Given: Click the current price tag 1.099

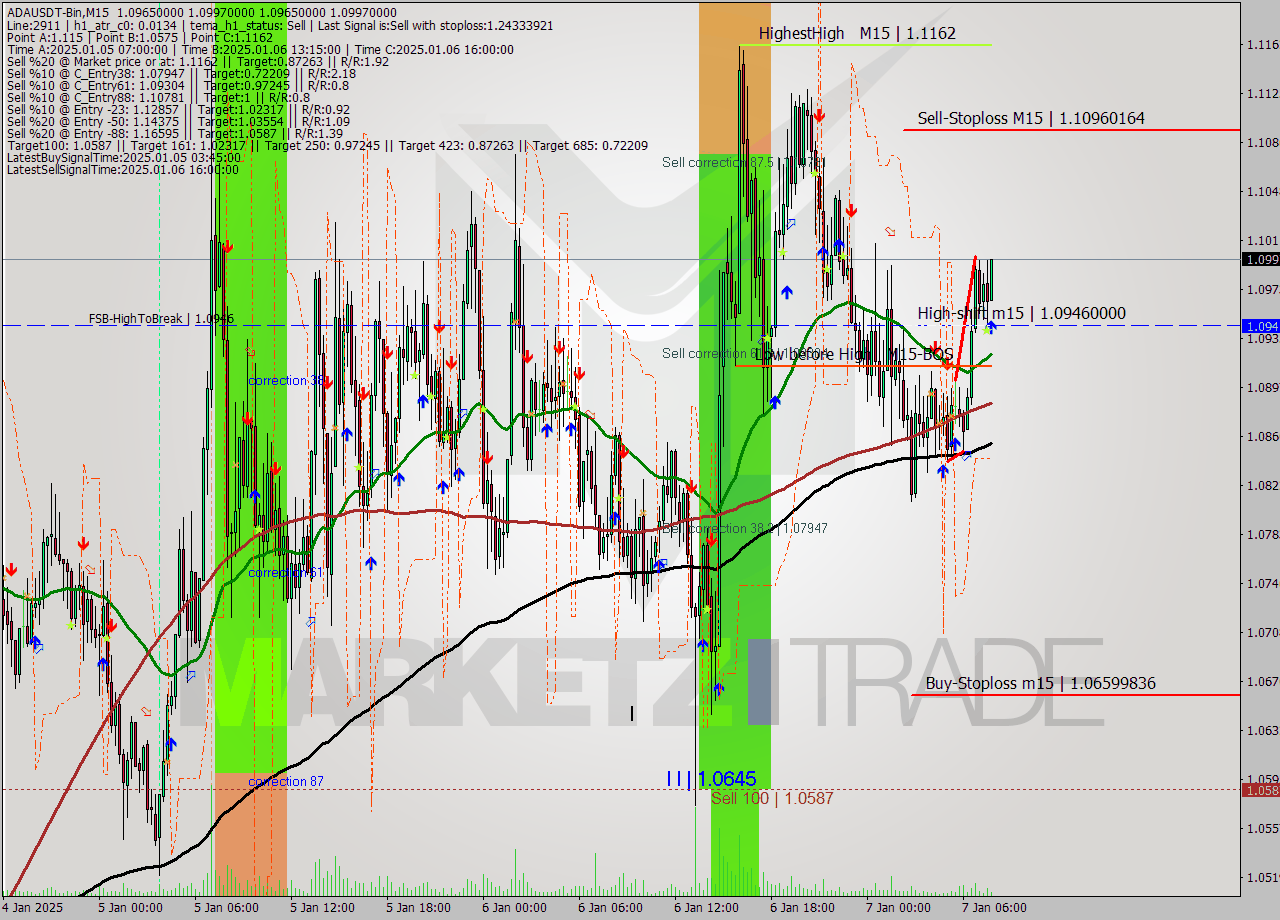Looking at the screenshot, I should (1259, 259).
